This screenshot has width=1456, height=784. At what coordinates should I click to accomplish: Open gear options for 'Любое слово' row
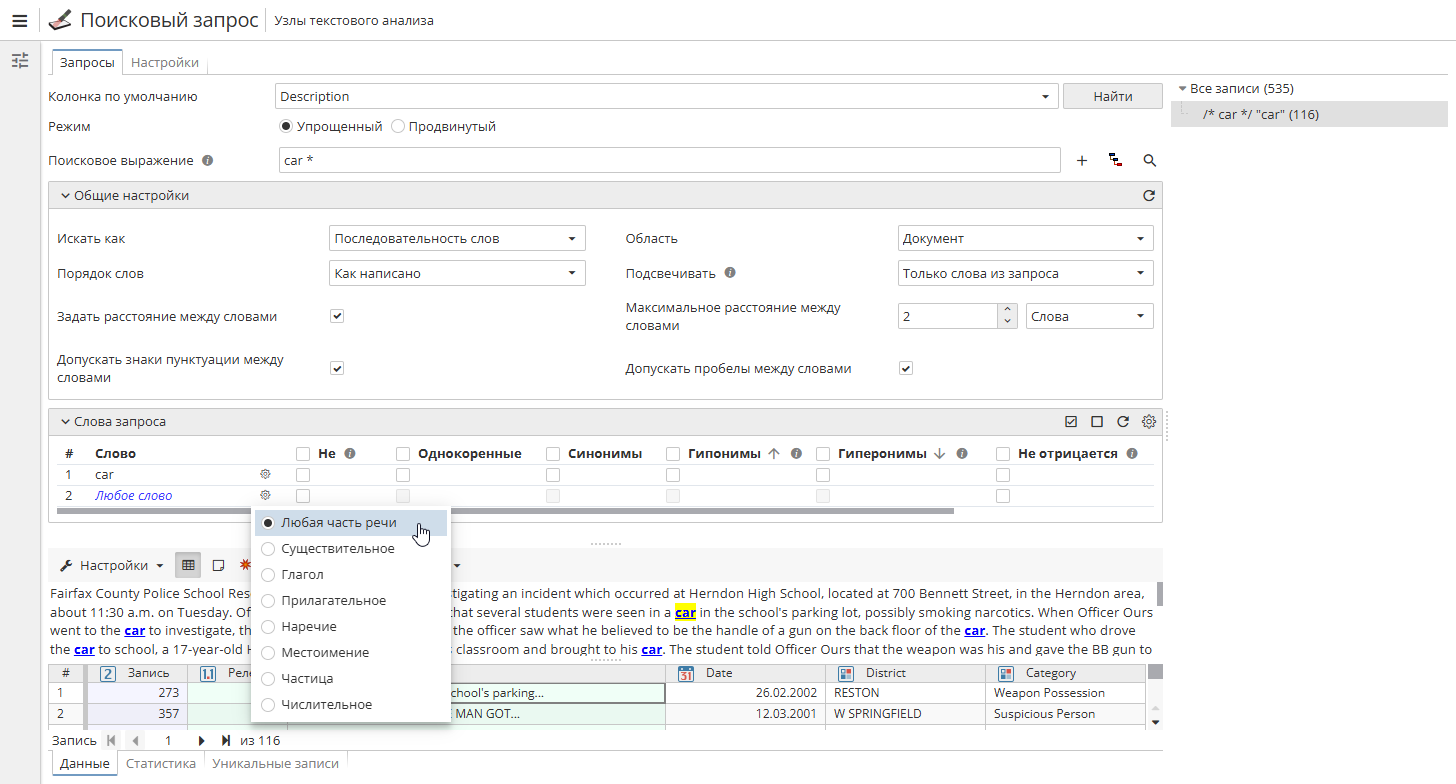click(x=265, y=495)
